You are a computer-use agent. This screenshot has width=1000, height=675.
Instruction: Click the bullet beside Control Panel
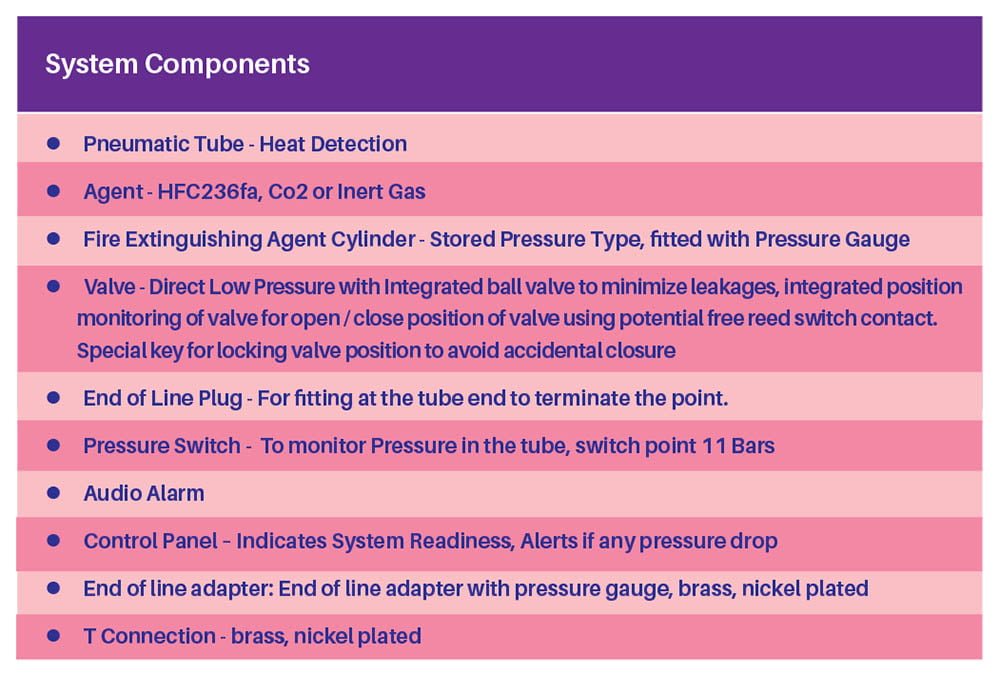54,540
